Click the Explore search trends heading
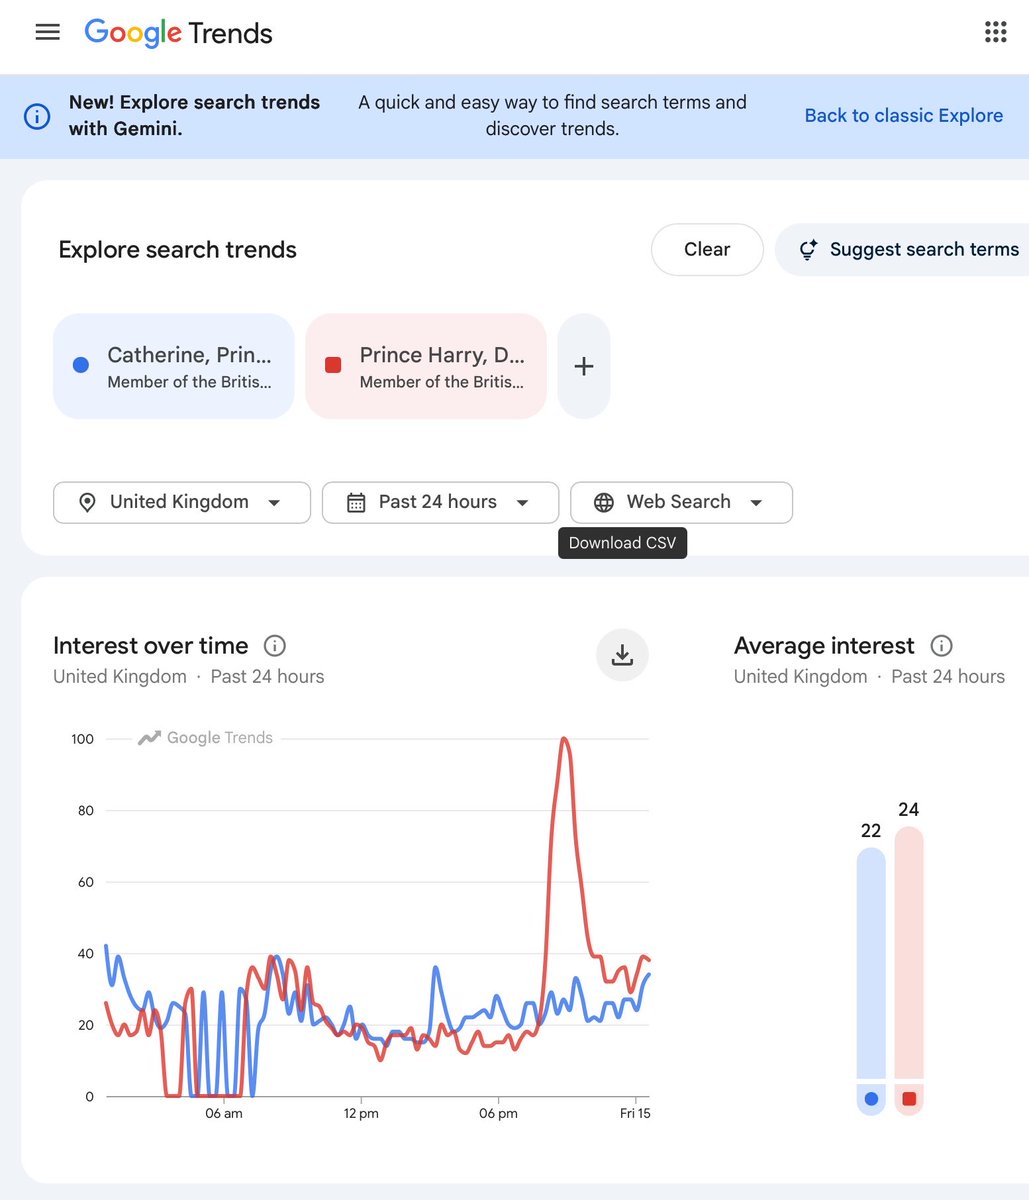Image resolution: width=1029 pixels, height=1200 pixels. [x=178, y=249]
